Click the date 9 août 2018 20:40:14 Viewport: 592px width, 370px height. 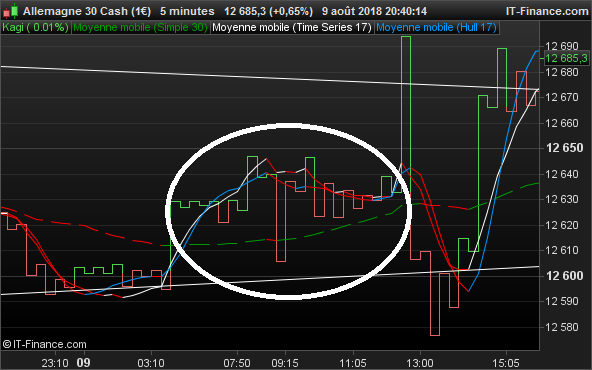click(375, 11)
